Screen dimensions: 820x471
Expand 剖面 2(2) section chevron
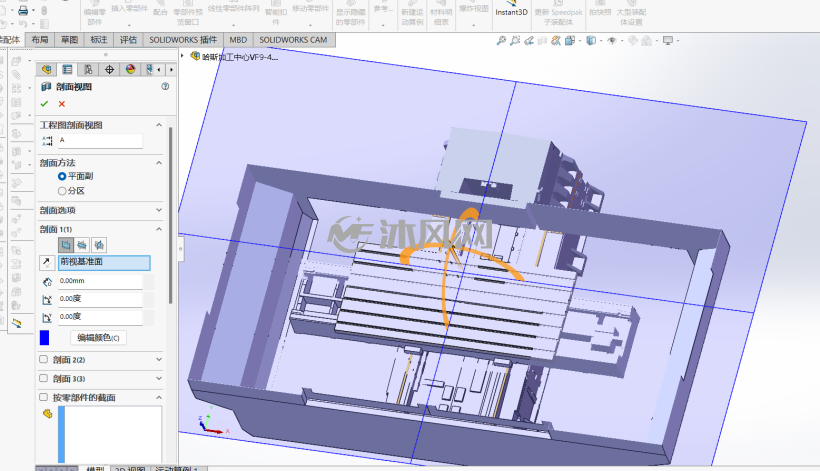(159, 360)
